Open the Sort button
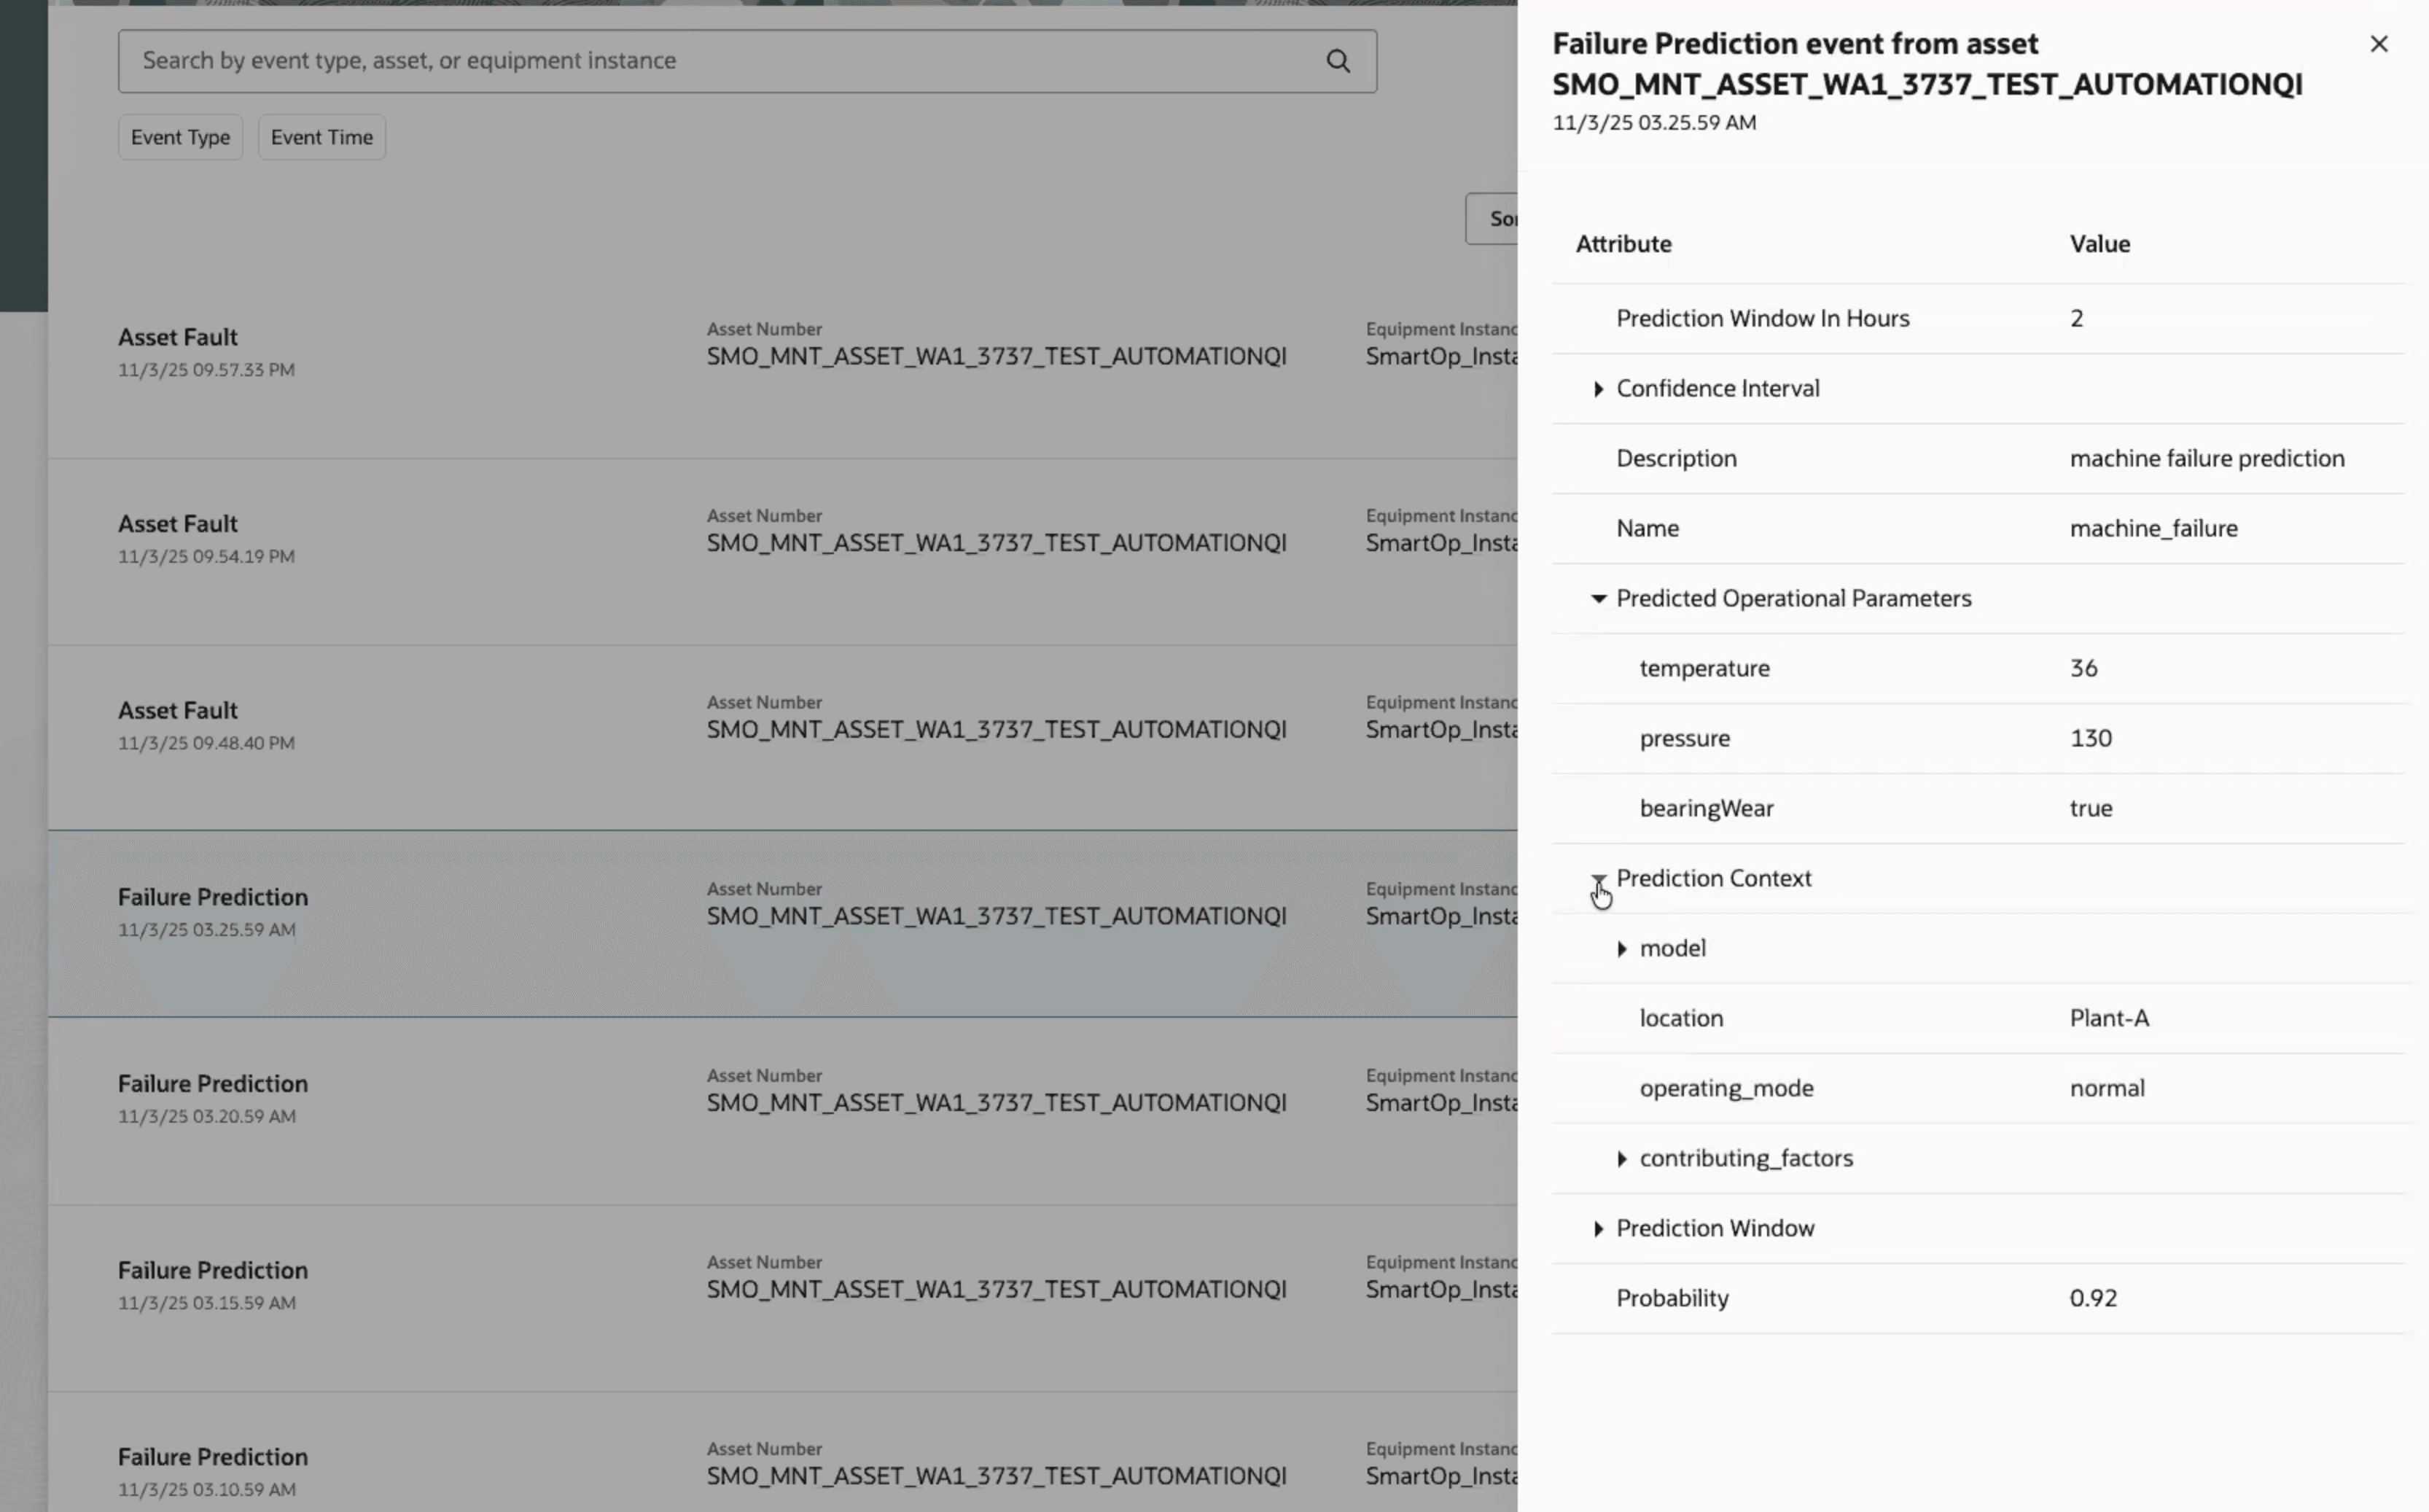 point(1493,219)
